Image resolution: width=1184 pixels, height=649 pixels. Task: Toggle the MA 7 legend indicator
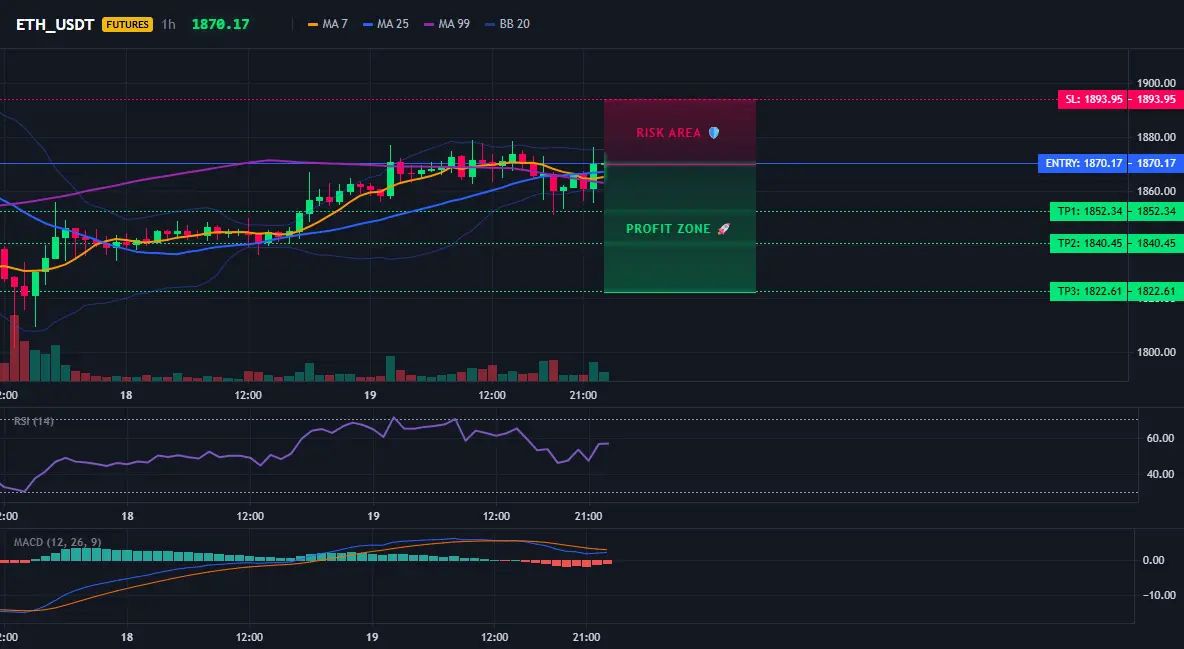328,24
